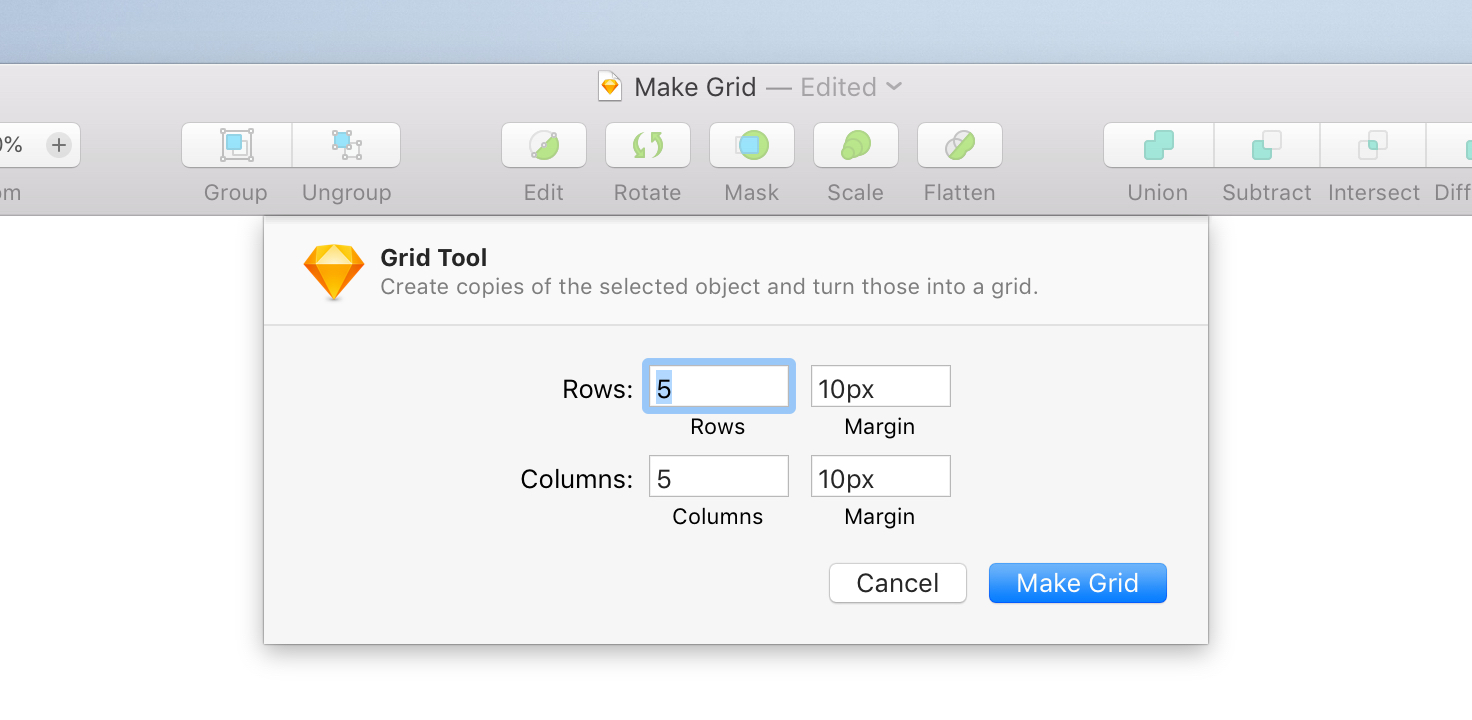Click the Subtract boolean icon
1472x720 pixels.
coord(1266,145)
